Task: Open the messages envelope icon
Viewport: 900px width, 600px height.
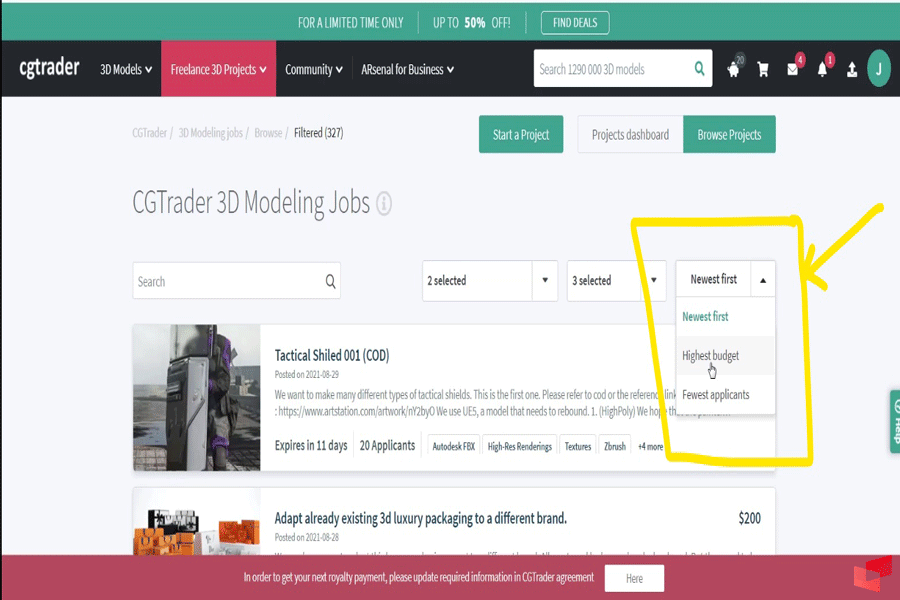Action: coord(793,70)
